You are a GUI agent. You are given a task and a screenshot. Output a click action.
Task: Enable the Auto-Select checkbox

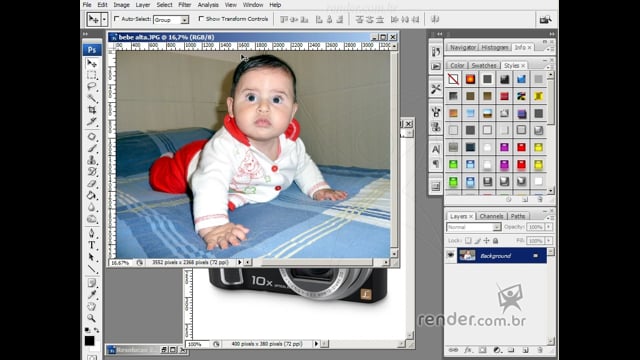[117, 19]
